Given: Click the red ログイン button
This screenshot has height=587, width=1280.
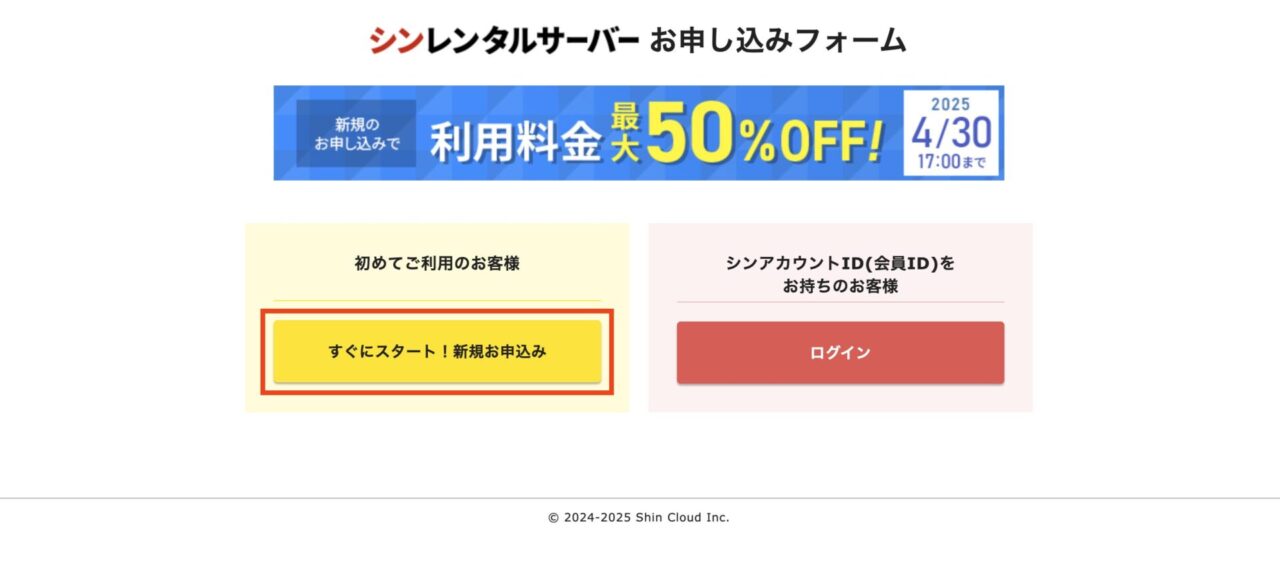Looking at the screenshot, I should pyautogui.click(x=840, y=353).
